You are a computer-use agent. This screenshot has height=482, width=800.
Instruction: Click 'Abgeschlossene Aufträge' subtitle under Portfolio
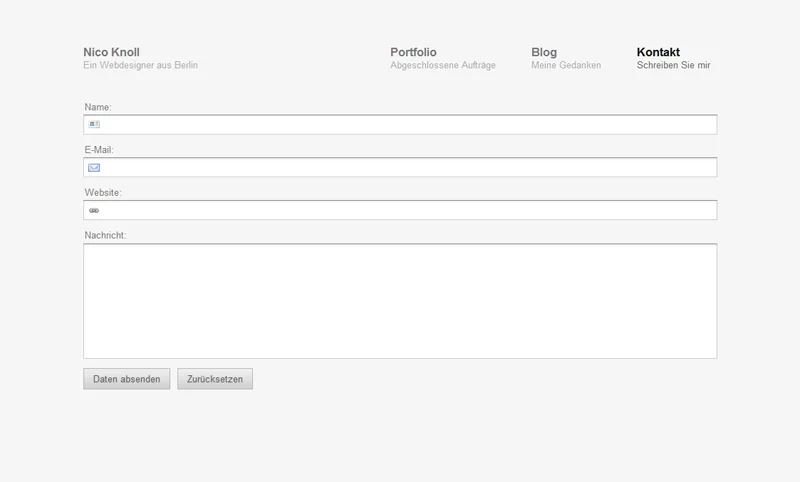[x=442, y=66]
